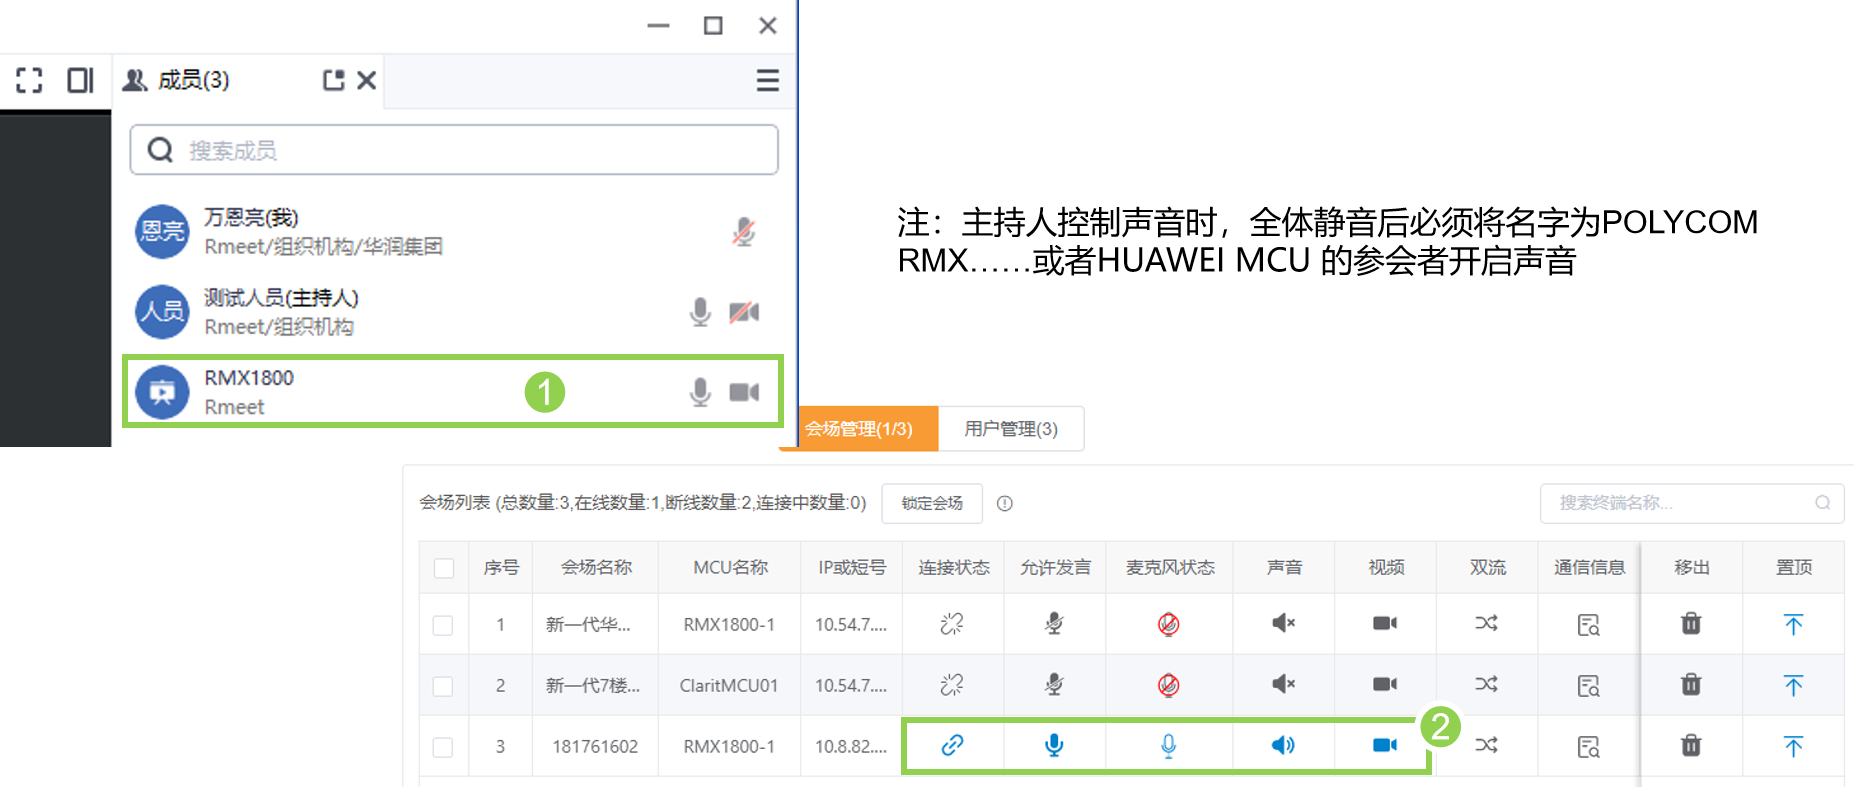The image size is (1854, 787).
Task: Toggle camera for RMX1800 member
Action: click(744, 392)
